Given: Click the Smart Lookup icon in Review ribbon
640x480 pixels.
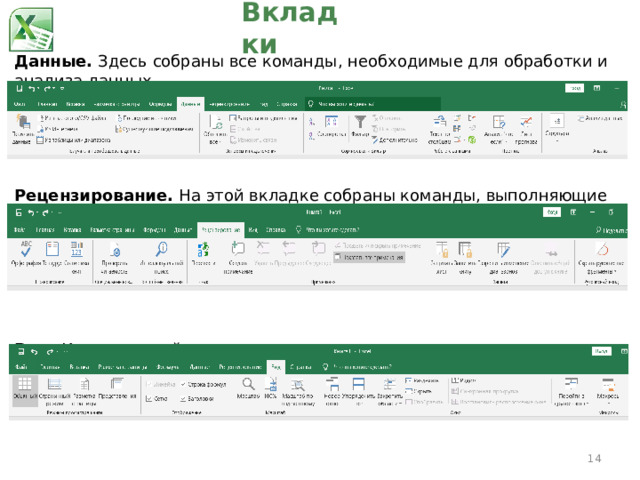Looking at the screenshot, I should (x=162, y=249).
